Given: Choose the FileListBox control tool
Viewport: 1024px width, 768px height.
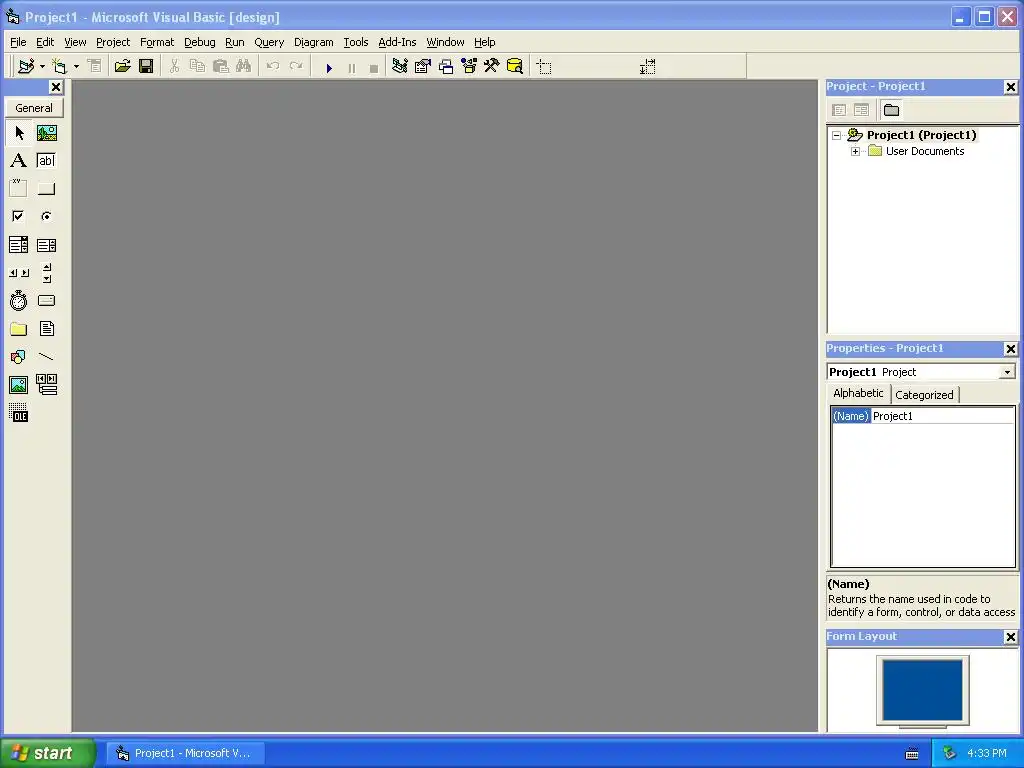Looking at the screenshot, I should pos(46,329).
